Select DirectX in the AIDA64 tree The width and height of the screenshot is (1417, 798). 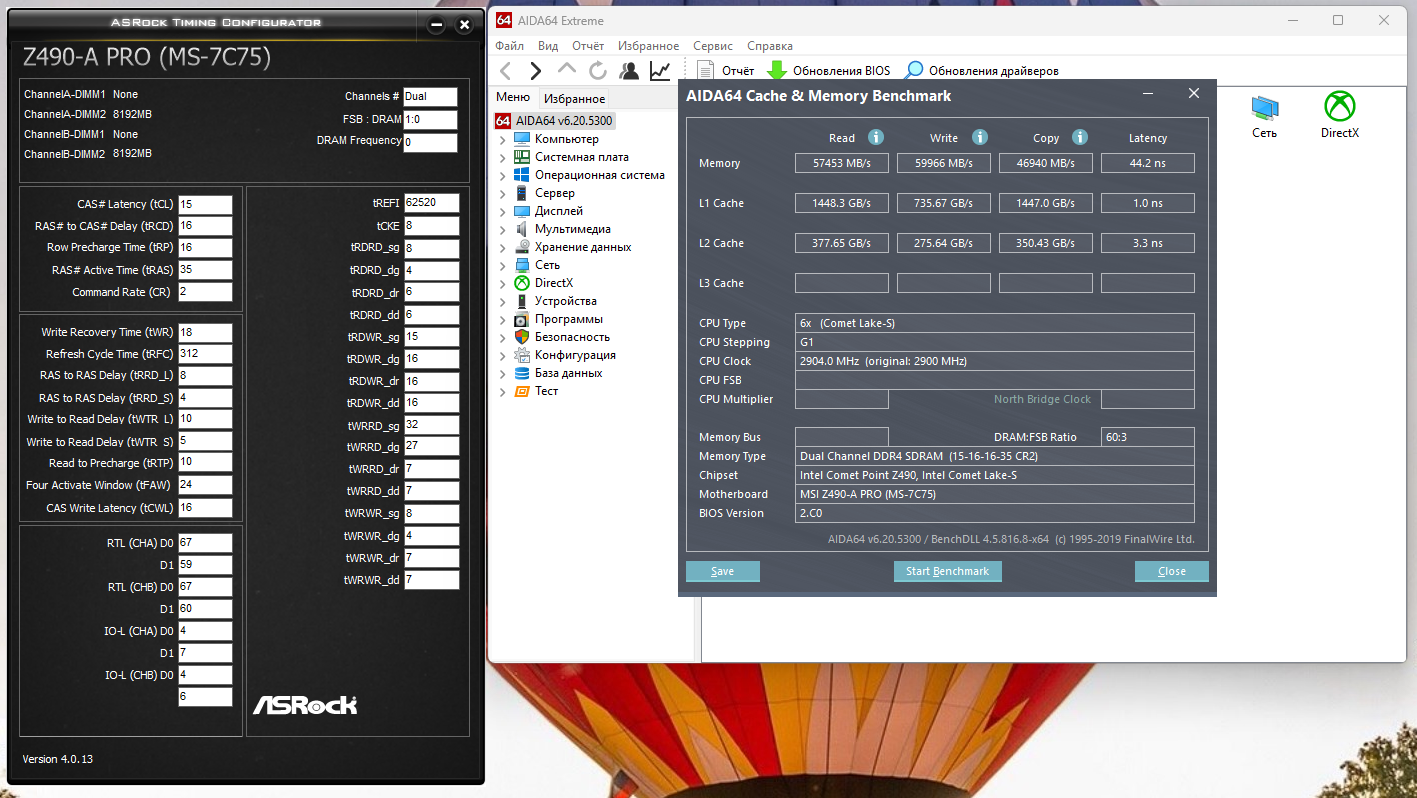tap(554, 283)
